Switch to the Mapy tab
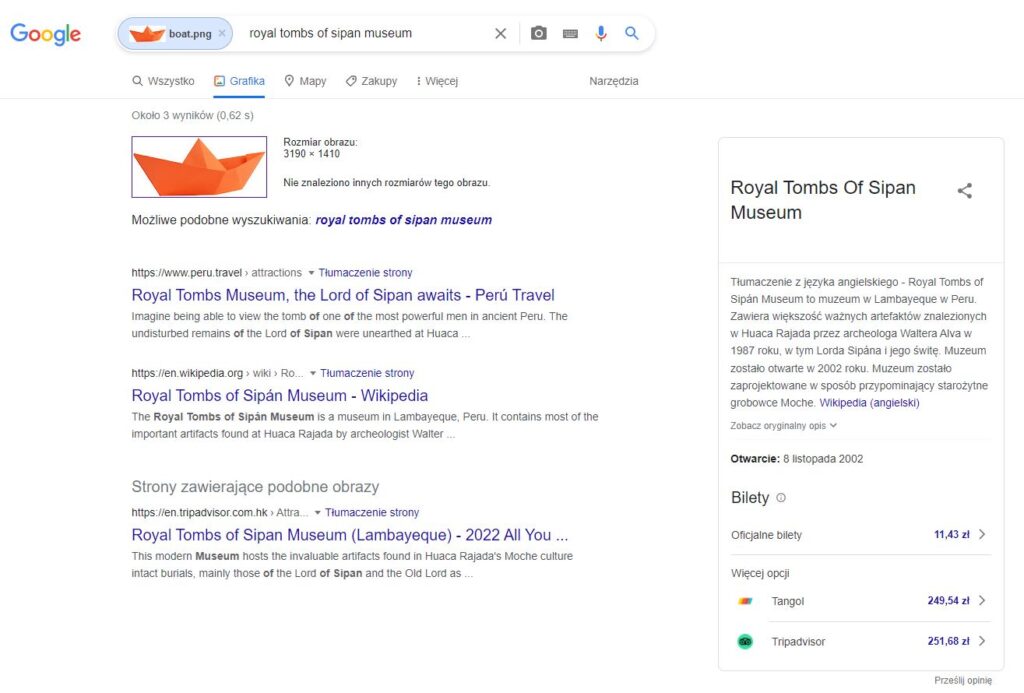This screenshot has height=693, width=1024. pyautogui.click(x=305, y=81)
